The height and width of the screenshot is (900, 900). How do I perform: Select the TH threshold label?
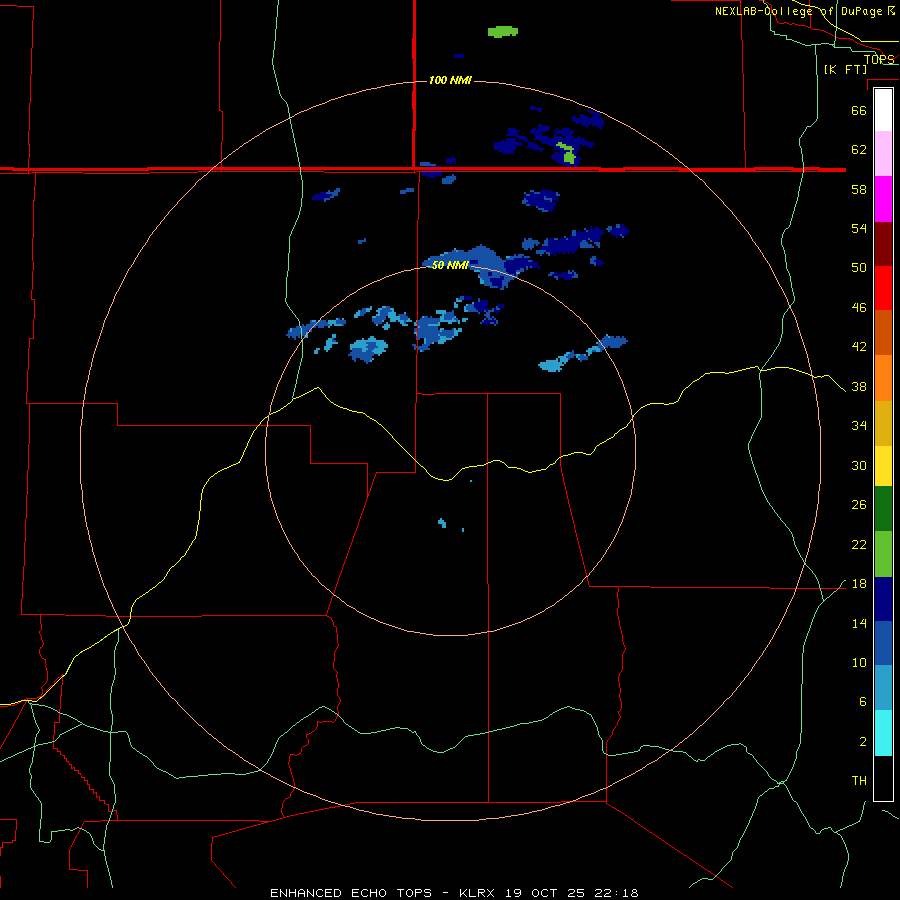pyautogui.click(x=859, y=781)
